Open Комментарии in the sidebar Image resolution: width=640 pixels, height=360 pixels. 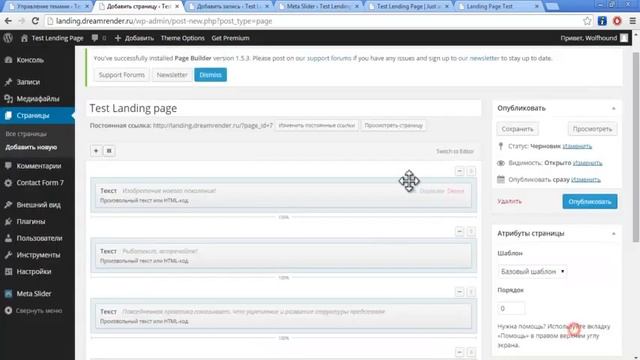(37, 166)
